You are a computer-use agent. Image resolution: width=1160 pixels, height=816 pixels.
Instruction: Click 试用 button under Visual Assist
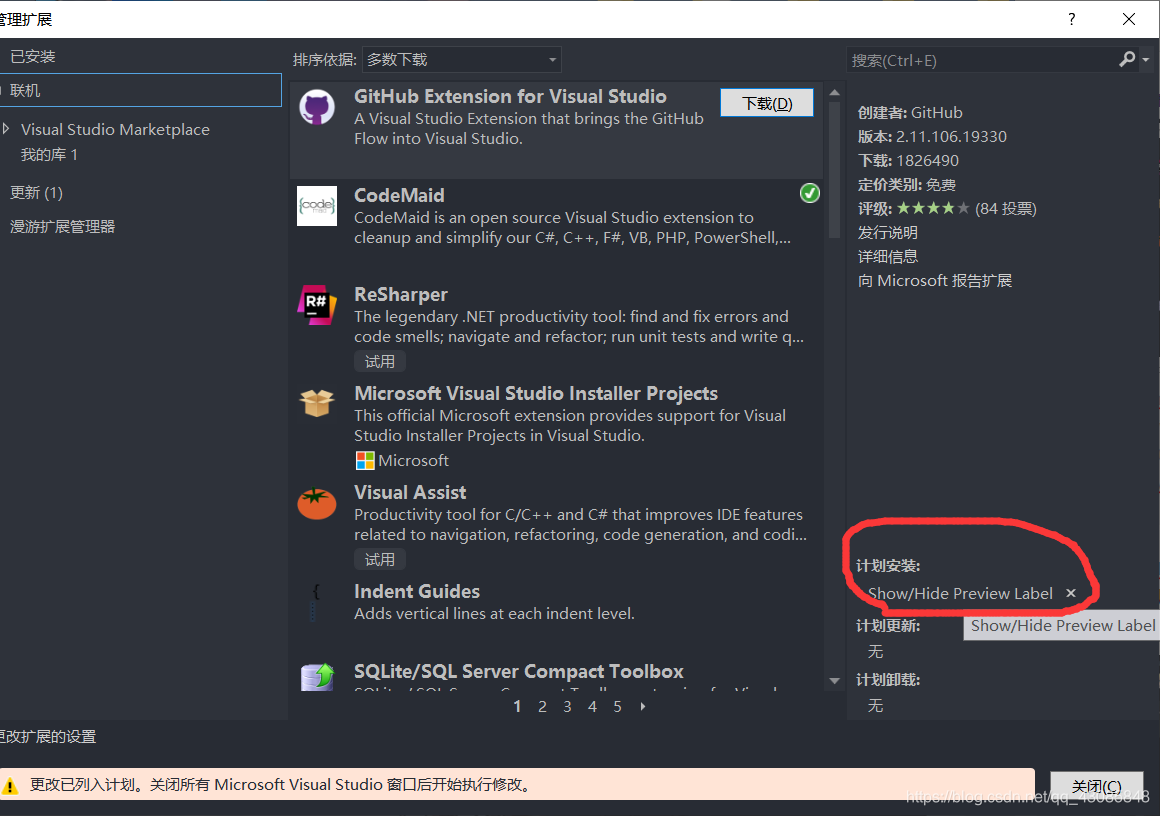coord(380,560)
